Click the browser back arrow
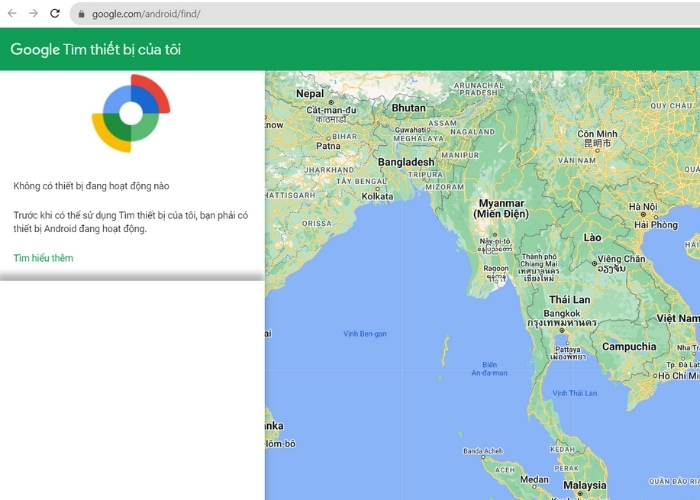Image resolution: width=700 pixels, height=500 pixels. [x=12, y=13]
